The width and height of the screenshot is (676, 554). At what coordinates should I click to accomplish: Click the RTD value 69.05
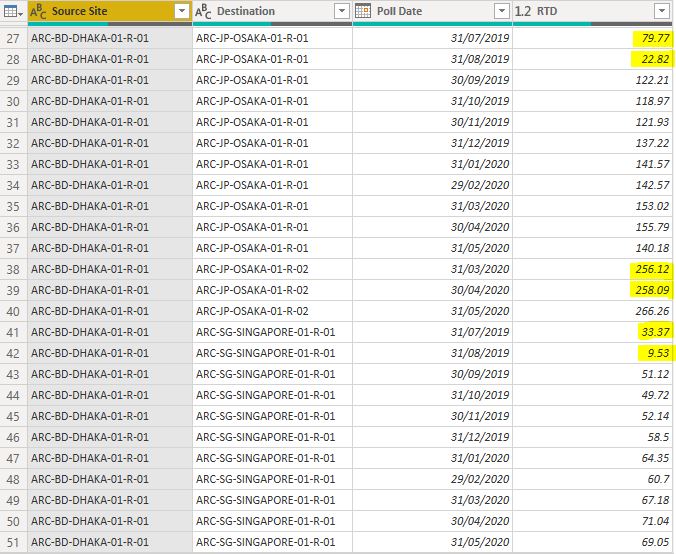click(655, 542)
